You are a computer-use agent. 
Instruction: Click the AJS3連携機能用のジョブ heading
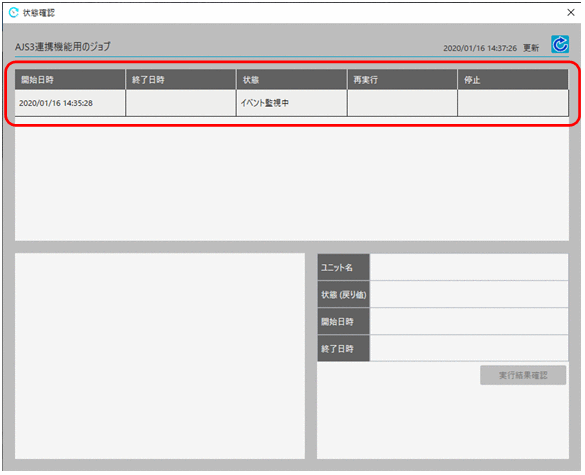63,47
